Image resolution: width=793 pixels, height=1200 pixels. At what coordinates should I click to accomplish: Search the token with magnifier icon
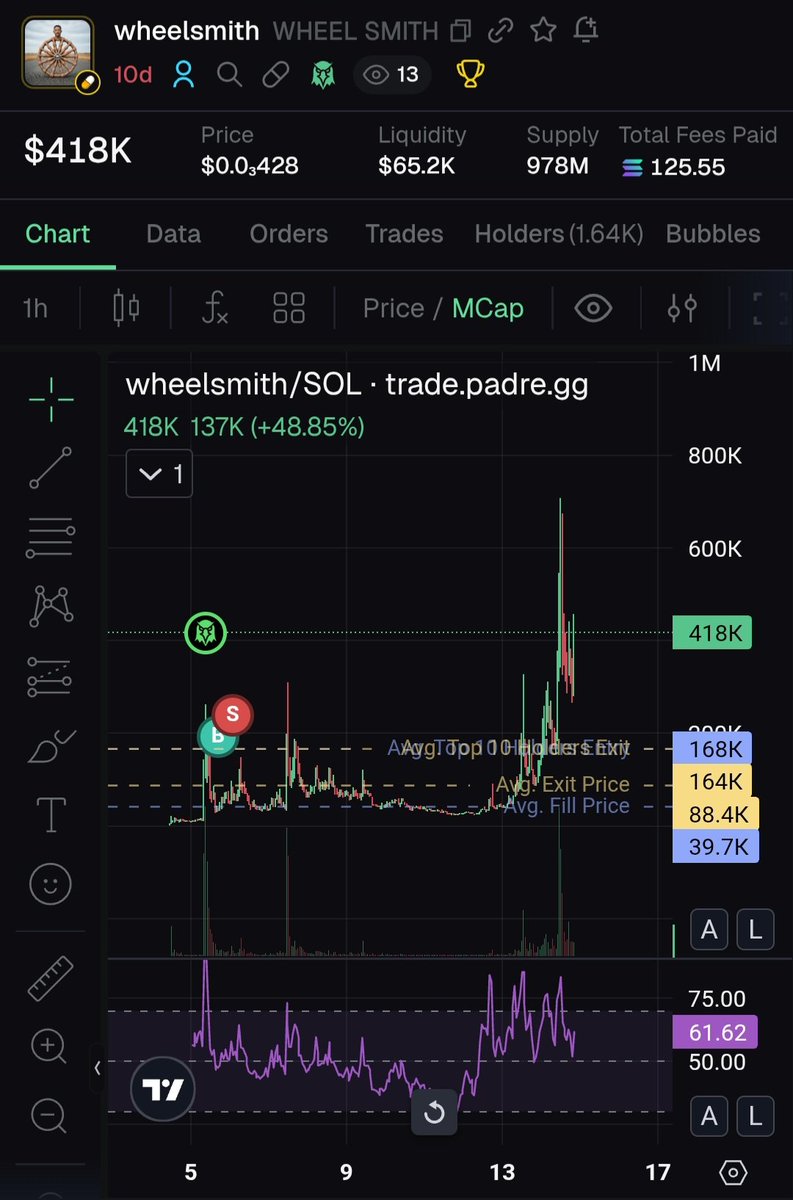pyautogui.click(x=229, y=75)
